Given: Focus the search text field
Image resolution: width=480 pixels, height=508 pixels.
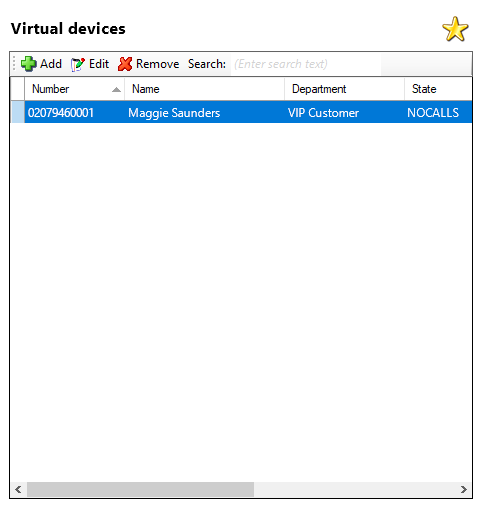Looking at the screenshot, I should pyautogui.click(x=306, y=64).
